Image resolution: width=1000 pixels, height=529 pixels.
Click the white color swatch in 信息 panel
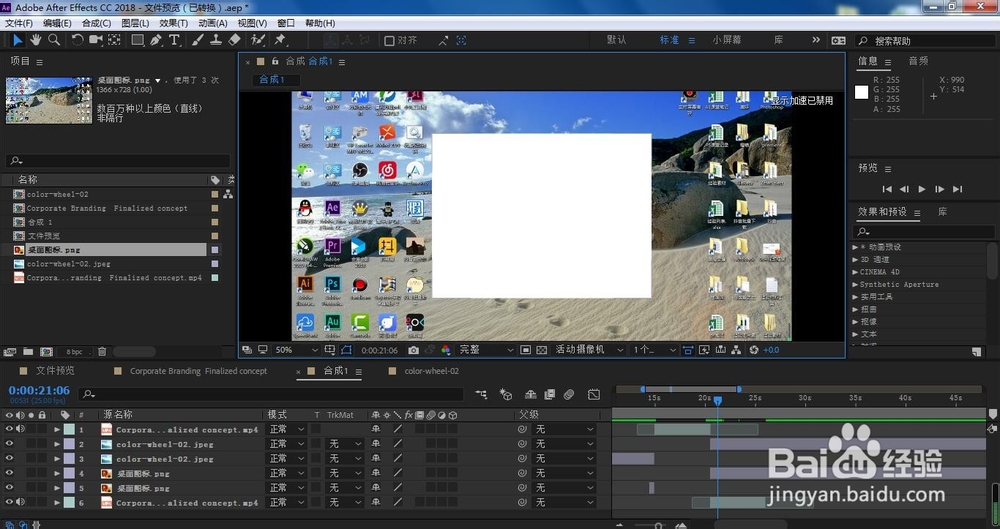(x=861, y=93)
